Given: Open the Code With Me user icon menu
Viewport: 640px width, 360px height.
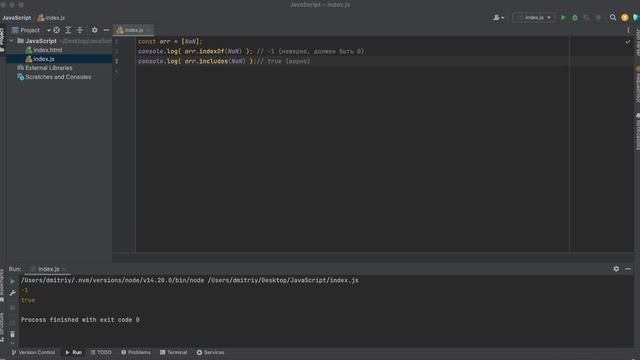Looking at the screenshot, I should click(x=498, y=18).
